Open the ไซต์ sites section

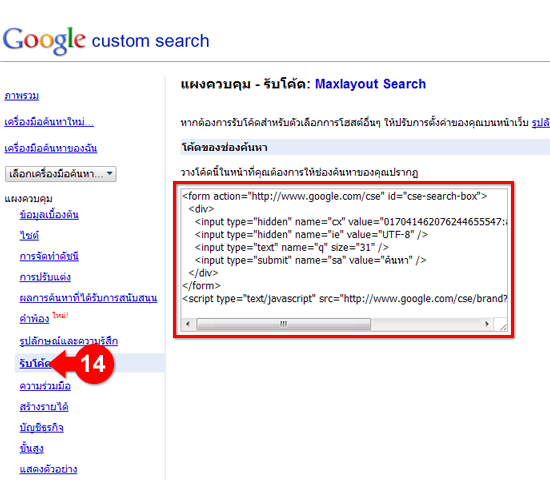(29, 235)
